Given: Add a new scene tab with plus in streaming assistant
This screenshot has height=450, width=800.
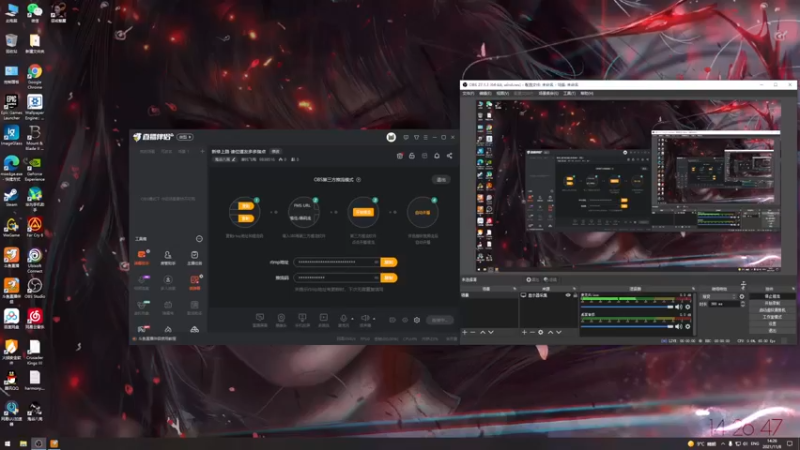Looking at the screenshot, I should tap(202, 152).
